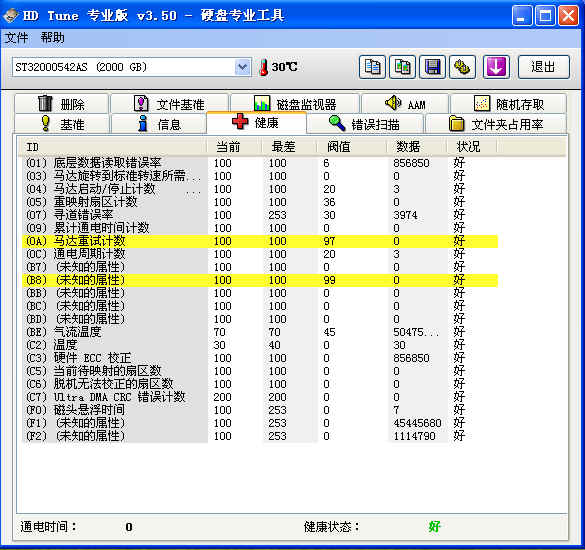Switch to the 文件夹占用率 tab
This screenshot has height=550, width=585.
tap(496, 124)
